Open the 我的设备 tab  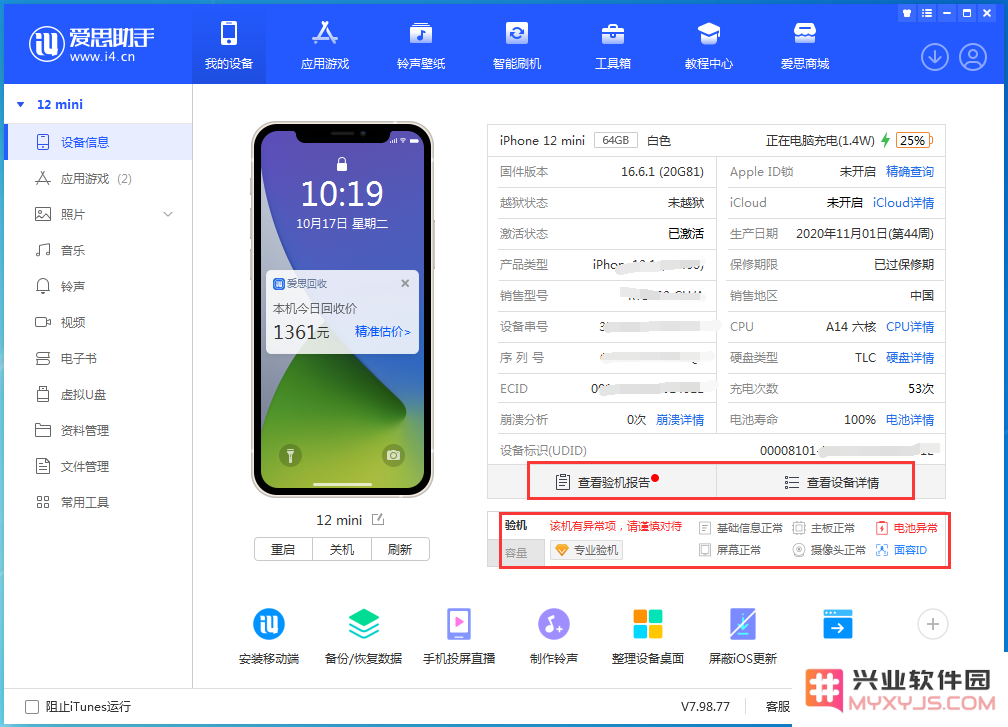pyautogui.click(x=229, y=46)
